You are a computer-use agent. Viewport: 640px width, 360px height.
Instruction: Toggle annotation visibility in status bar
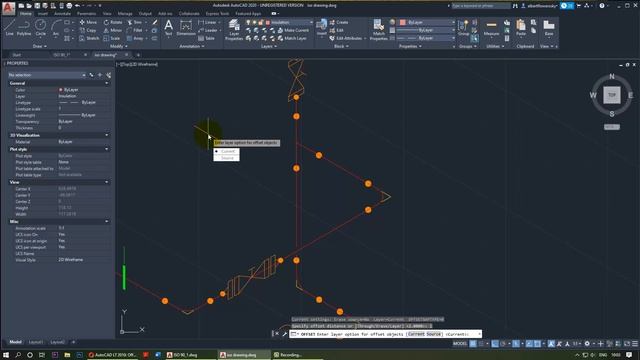pyautogui.click(x=551, y=344)
